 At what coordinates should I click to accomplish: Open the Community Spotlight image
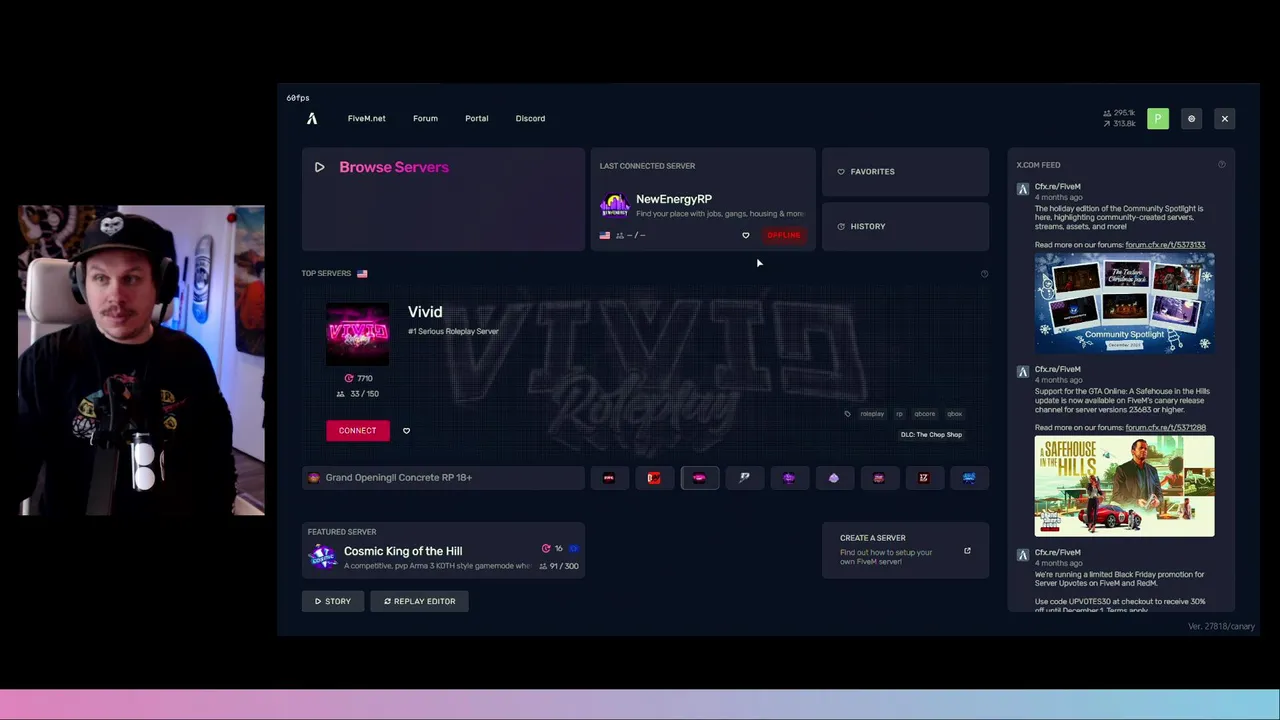pos(1124,303)
